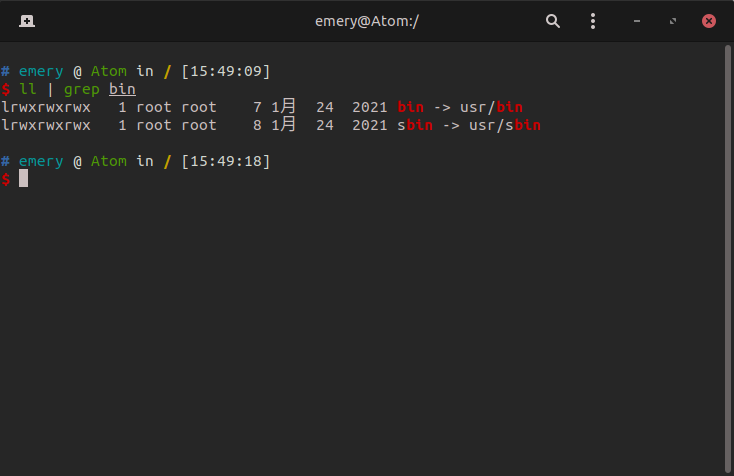Click the red sbin link name
Viewport: 734px width, 476px height.
coord(415,125)
